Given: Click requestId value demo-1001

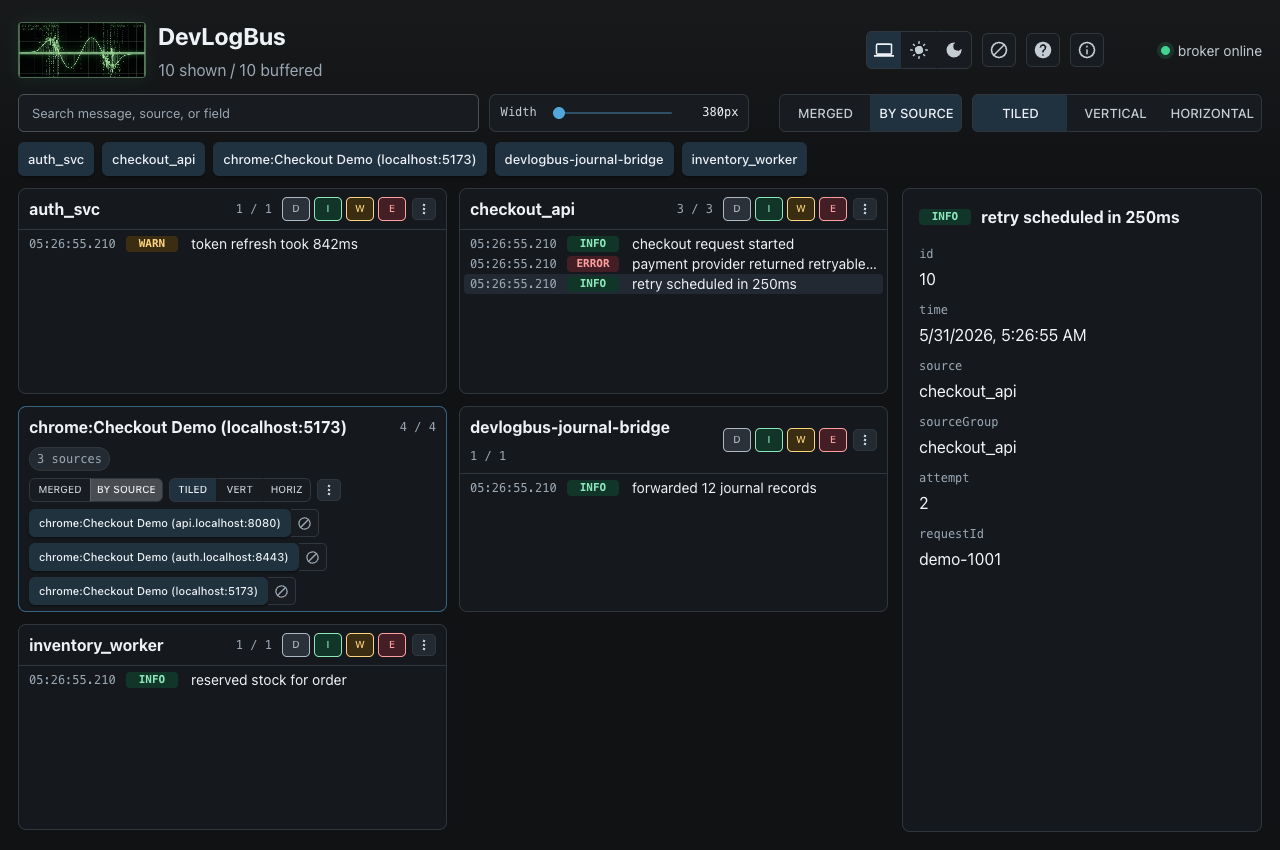Looking at the screenshot, I should click(x=960, y=559).
